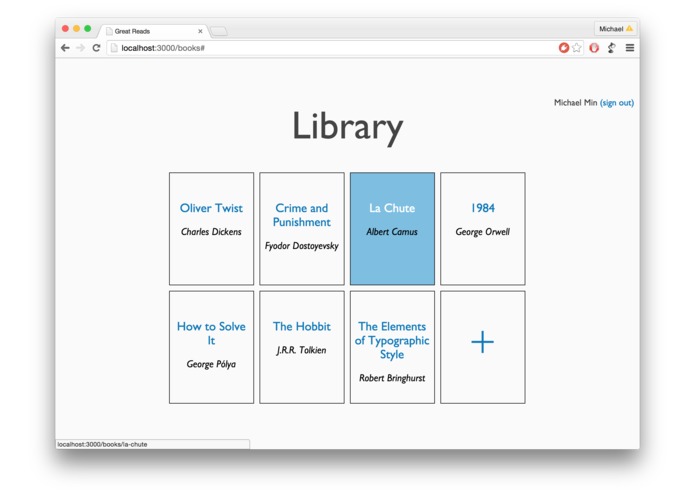Click the Library page heading
The height and width of the screenshot is (494, 695).
348,127
